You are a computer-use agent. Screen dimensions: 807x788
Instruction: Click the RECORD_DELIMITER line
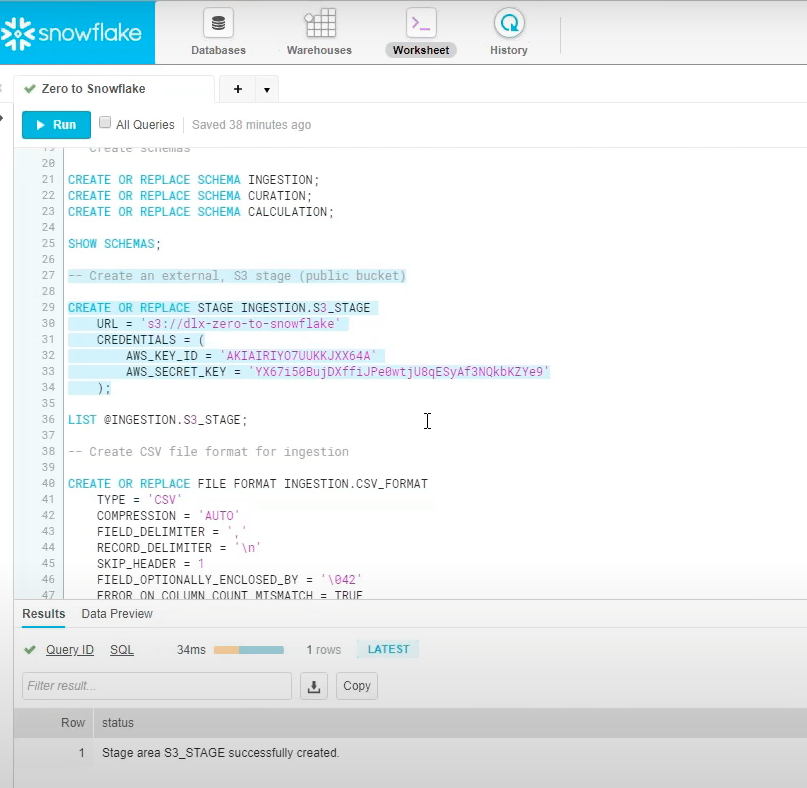pyautogui.click(x=179, y=548)
